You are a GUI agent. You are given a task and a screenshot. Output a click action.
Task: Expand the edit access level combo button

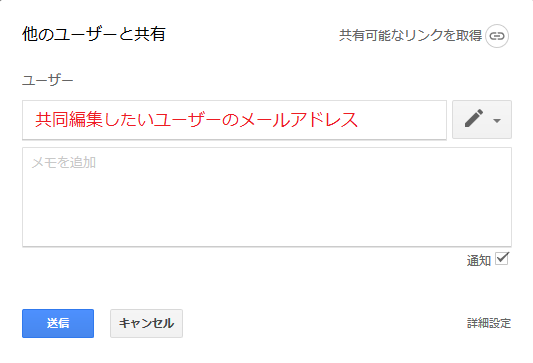(x=482, y=119)
